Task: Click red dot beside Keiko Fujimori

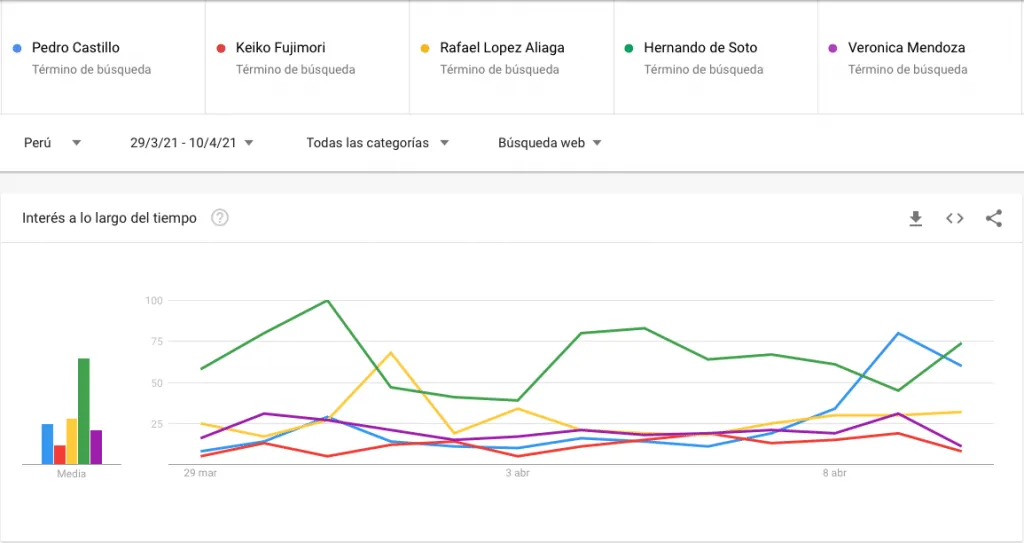Action: pyautogui.click(x=221, y=48)
